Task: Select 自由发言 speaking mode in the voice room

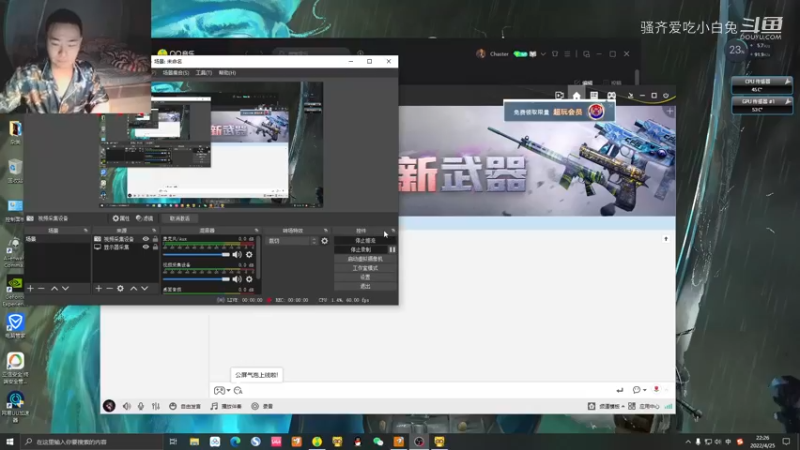Action: click(185, 406)
